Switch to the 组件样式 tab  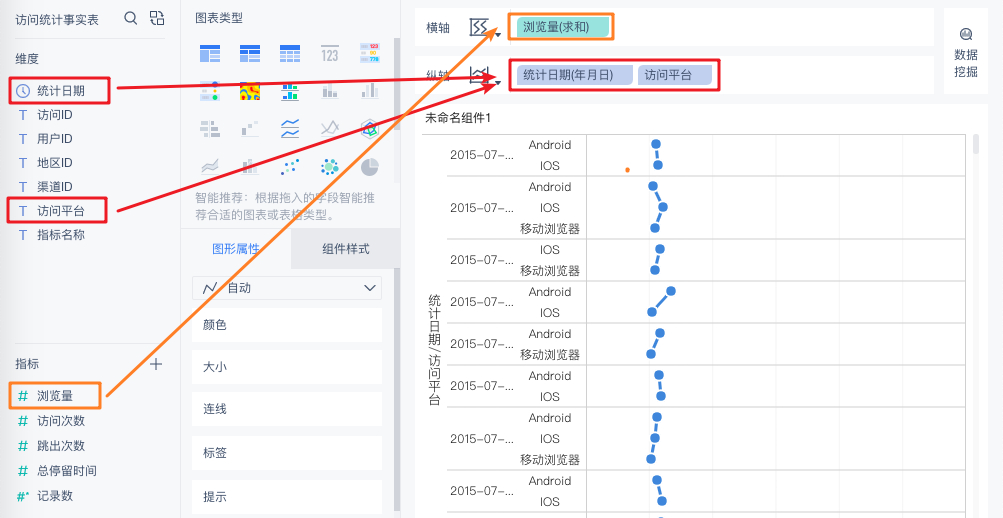345,249
